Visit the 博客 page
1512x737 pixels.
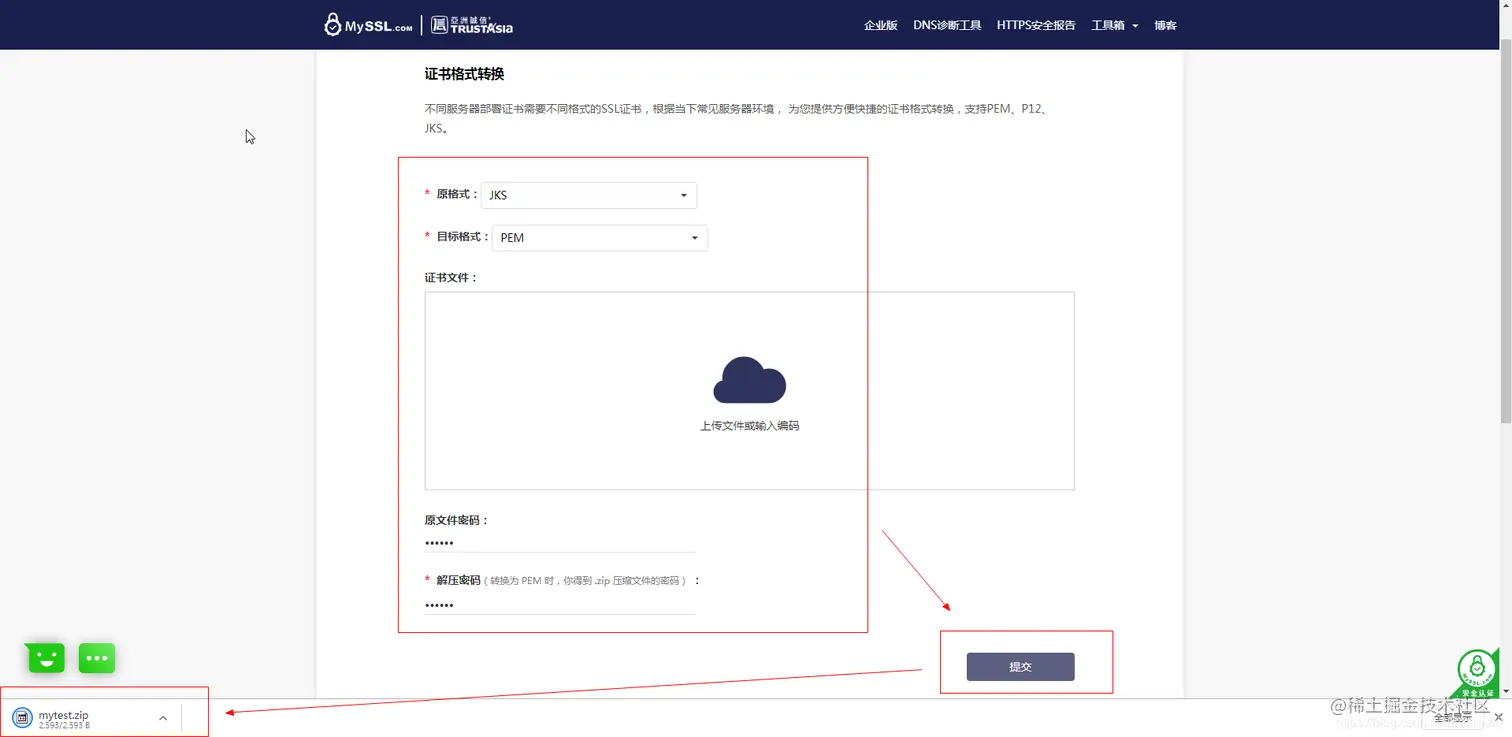pos(1165,25)
